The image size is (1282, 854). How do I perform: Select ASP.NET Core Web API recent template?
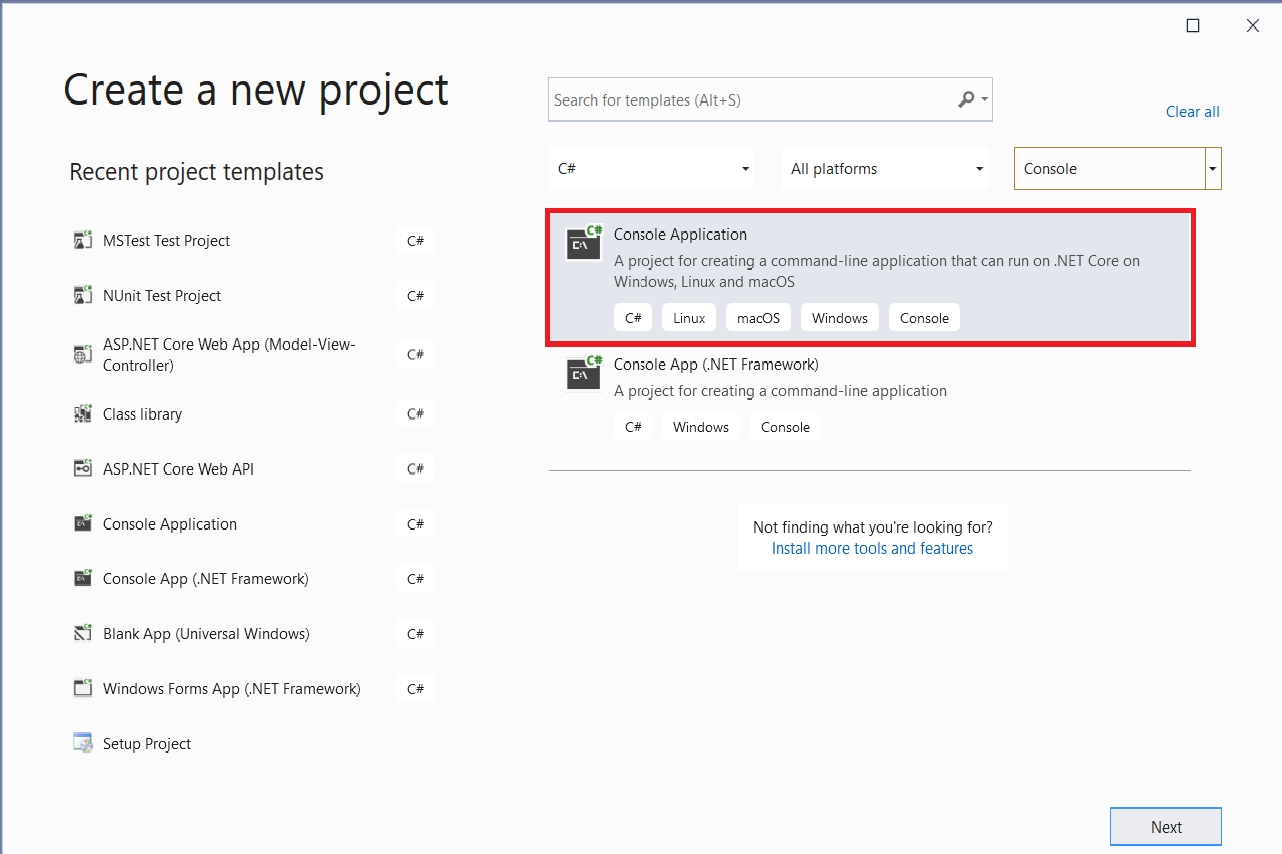tap(178, 469)
